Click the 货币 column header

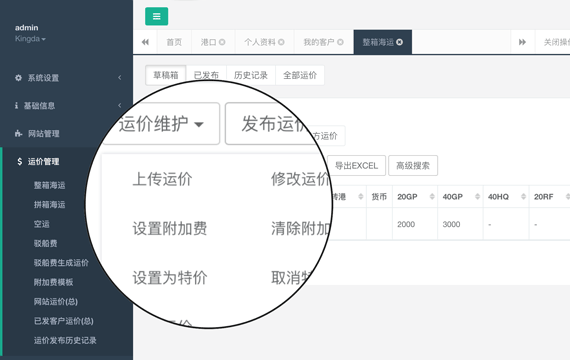point(379,197)
